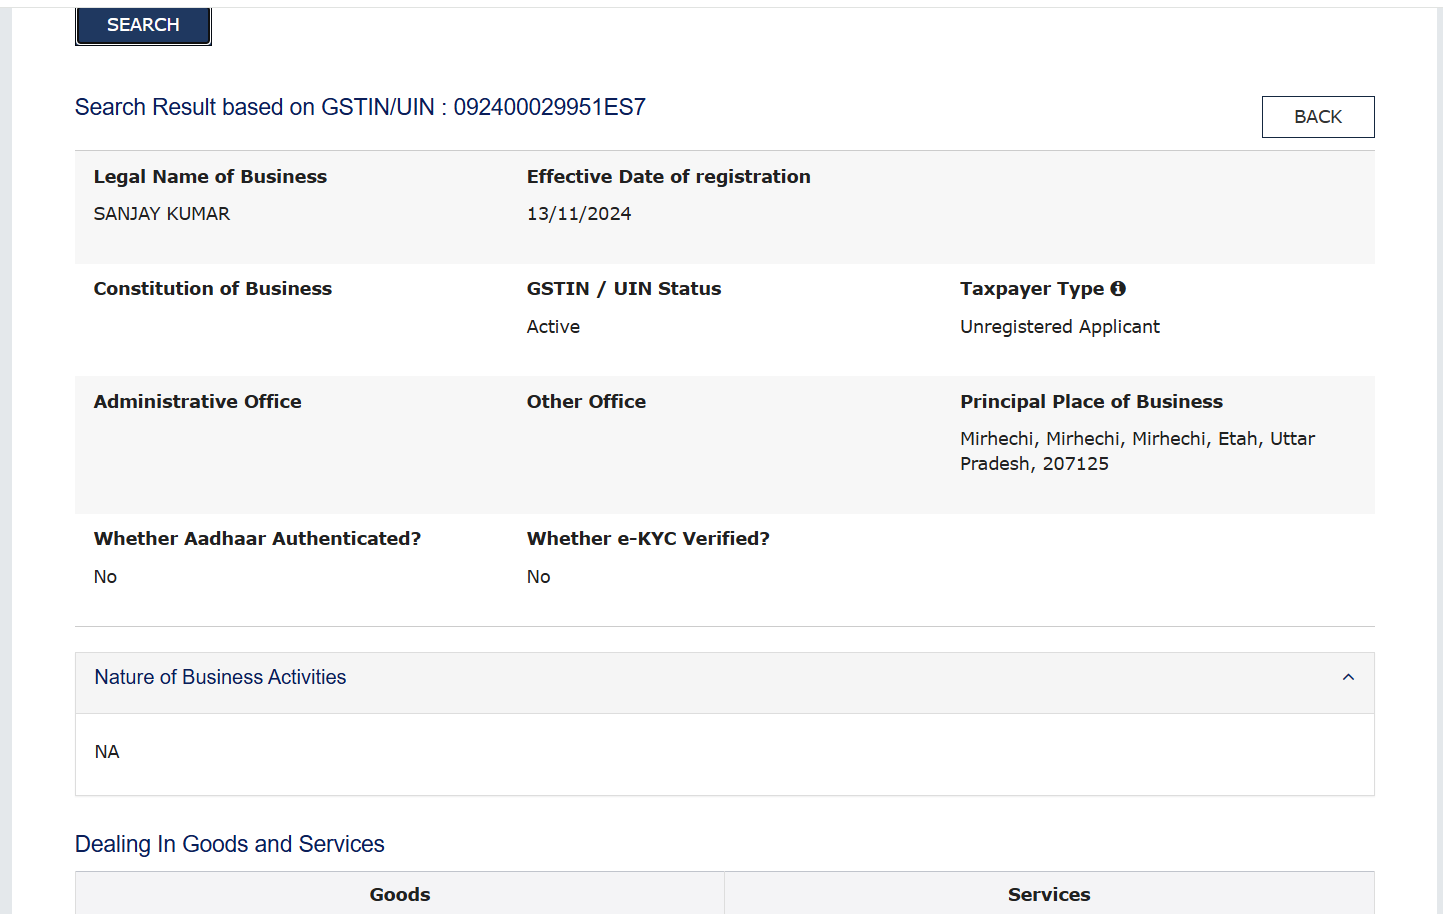Click the NA business activities text

pyautogui.click(x=107, y=752)
